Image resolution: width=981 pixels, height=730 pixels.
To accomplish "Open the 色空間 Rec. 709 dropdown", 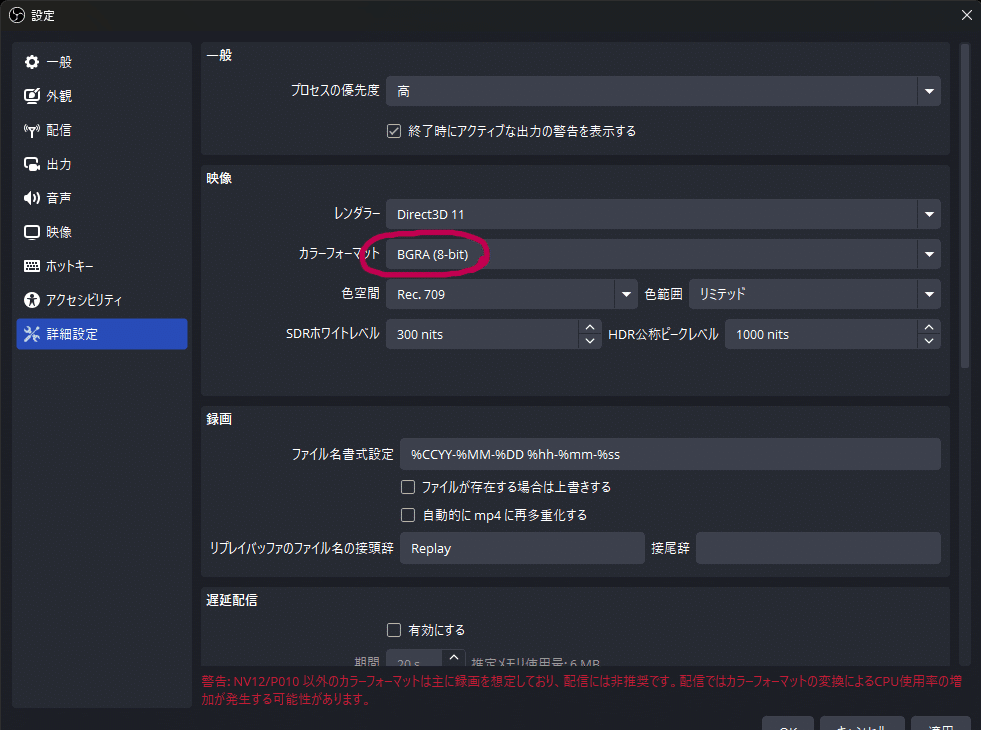I will point(626,294).
